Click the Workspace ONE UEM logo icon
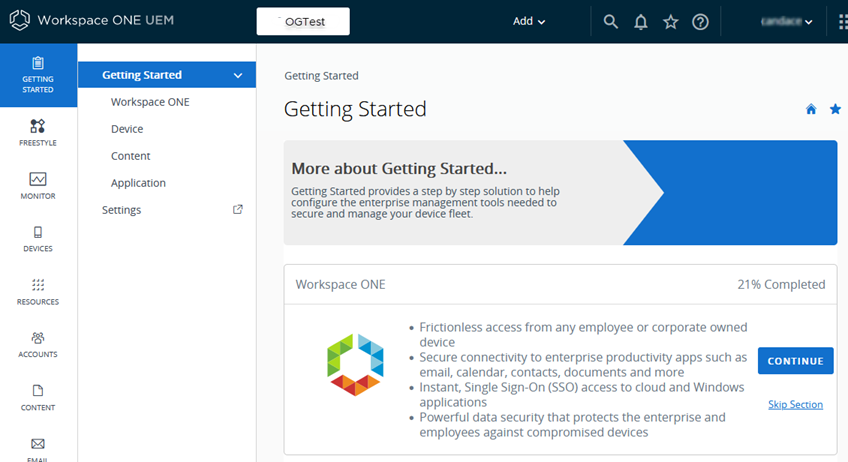848x462 pixels. tap(19, 21)
